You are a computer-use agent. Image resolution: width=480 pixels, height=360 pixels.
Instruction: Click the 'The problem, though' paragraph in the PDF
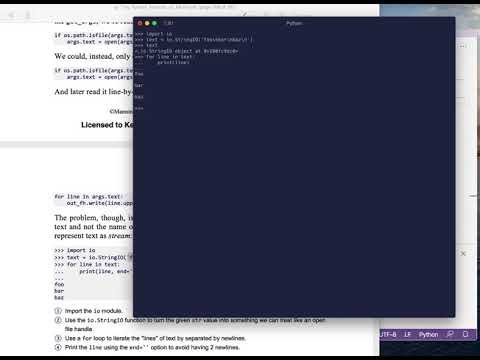(x=94, y=227)
